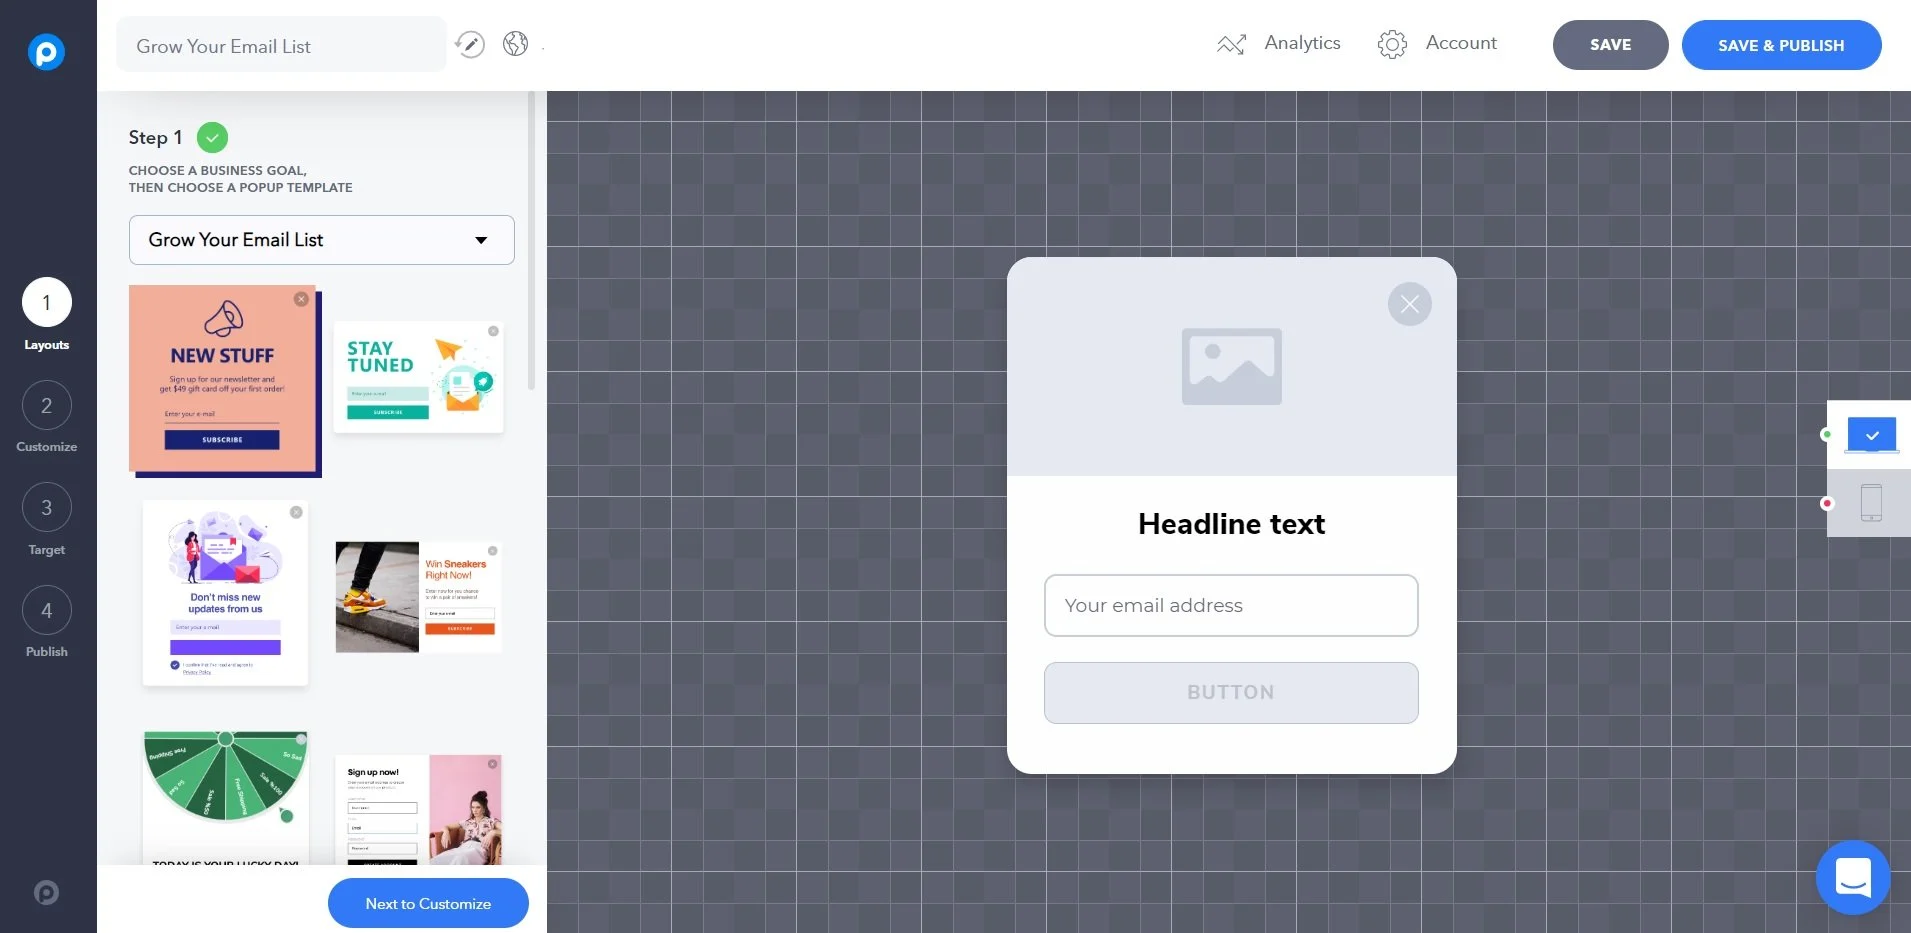The height and width of the screenshot is (933, 1911).
Task: Toggle the desktop view preview
Action: [1871, 435]
